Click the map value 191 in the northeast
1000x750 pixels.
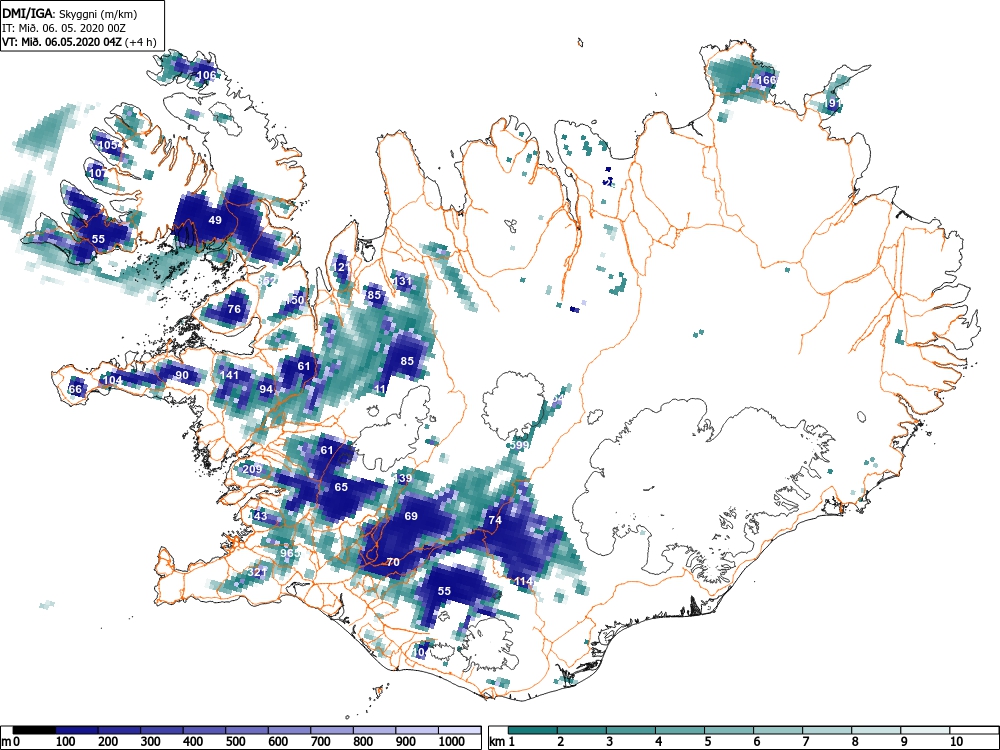(x=833, y=103)
